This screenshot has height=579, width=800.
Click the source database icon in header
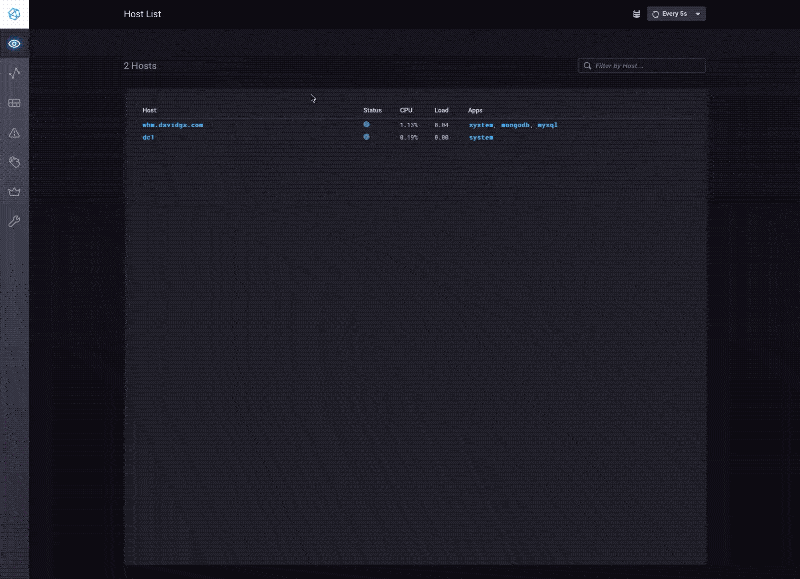(x=636, y=14)
